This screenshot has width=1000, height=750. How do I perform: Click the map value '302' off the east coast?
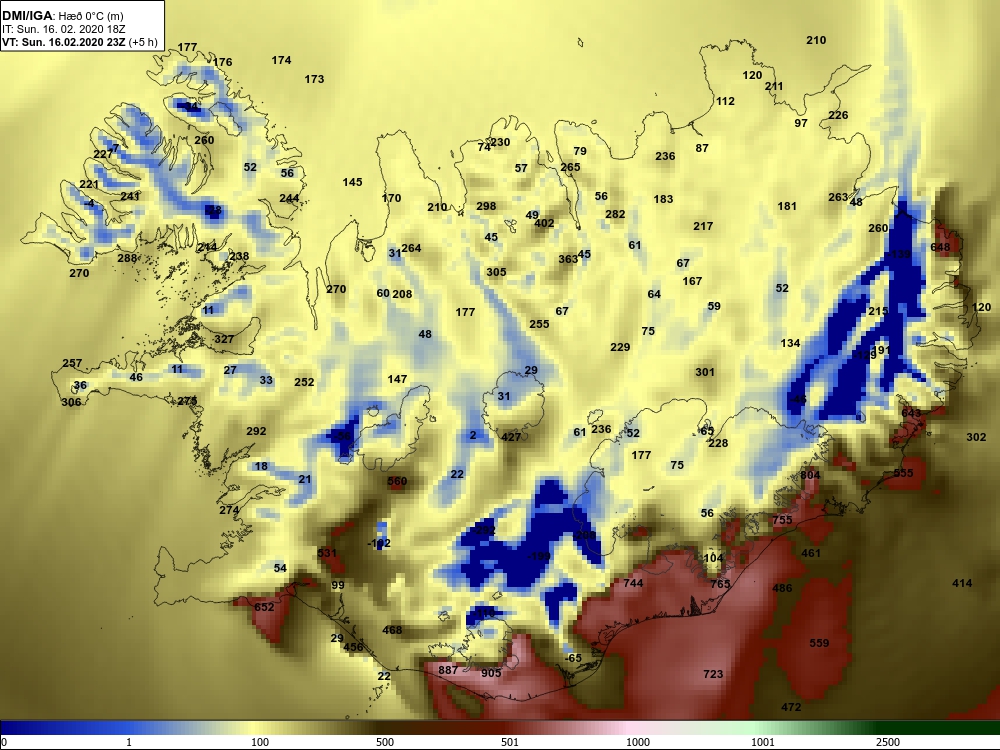coord(976,438)
